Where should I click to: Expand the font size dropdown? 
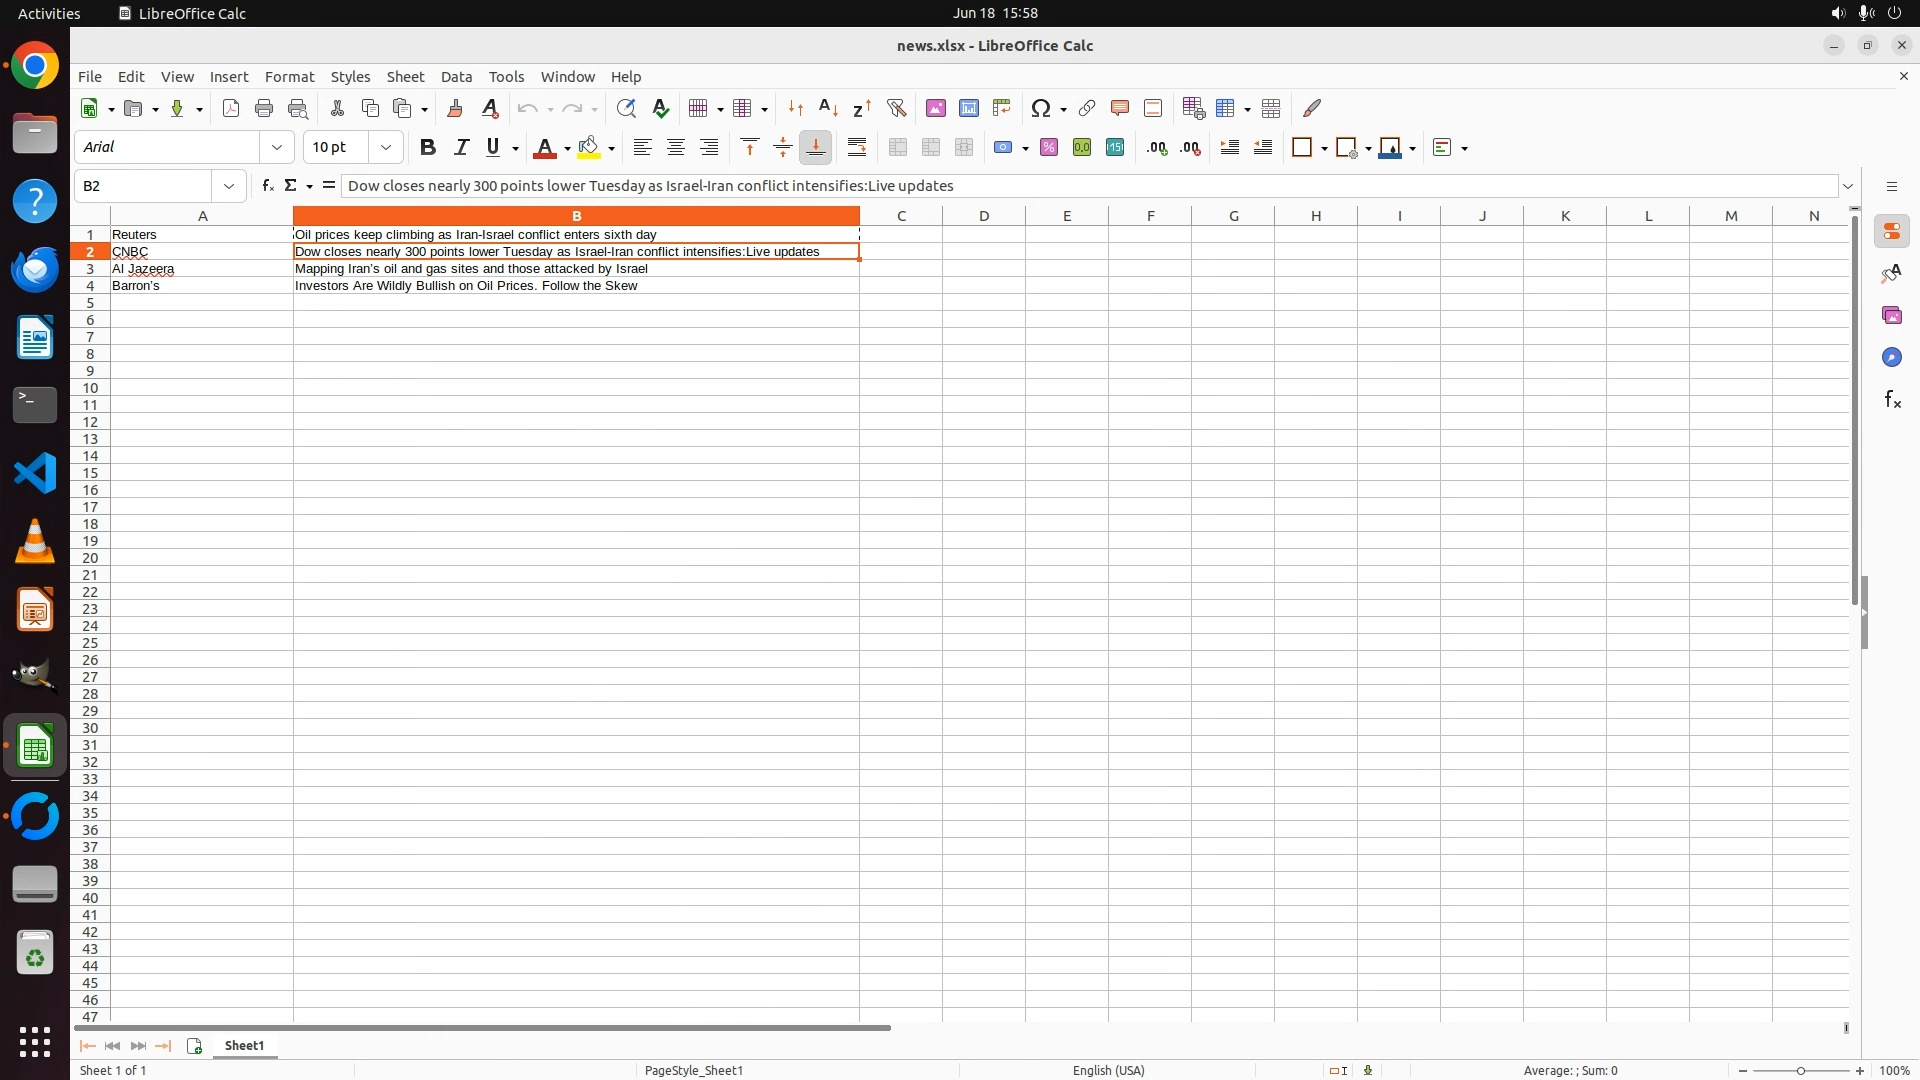(x=385, y=147)
